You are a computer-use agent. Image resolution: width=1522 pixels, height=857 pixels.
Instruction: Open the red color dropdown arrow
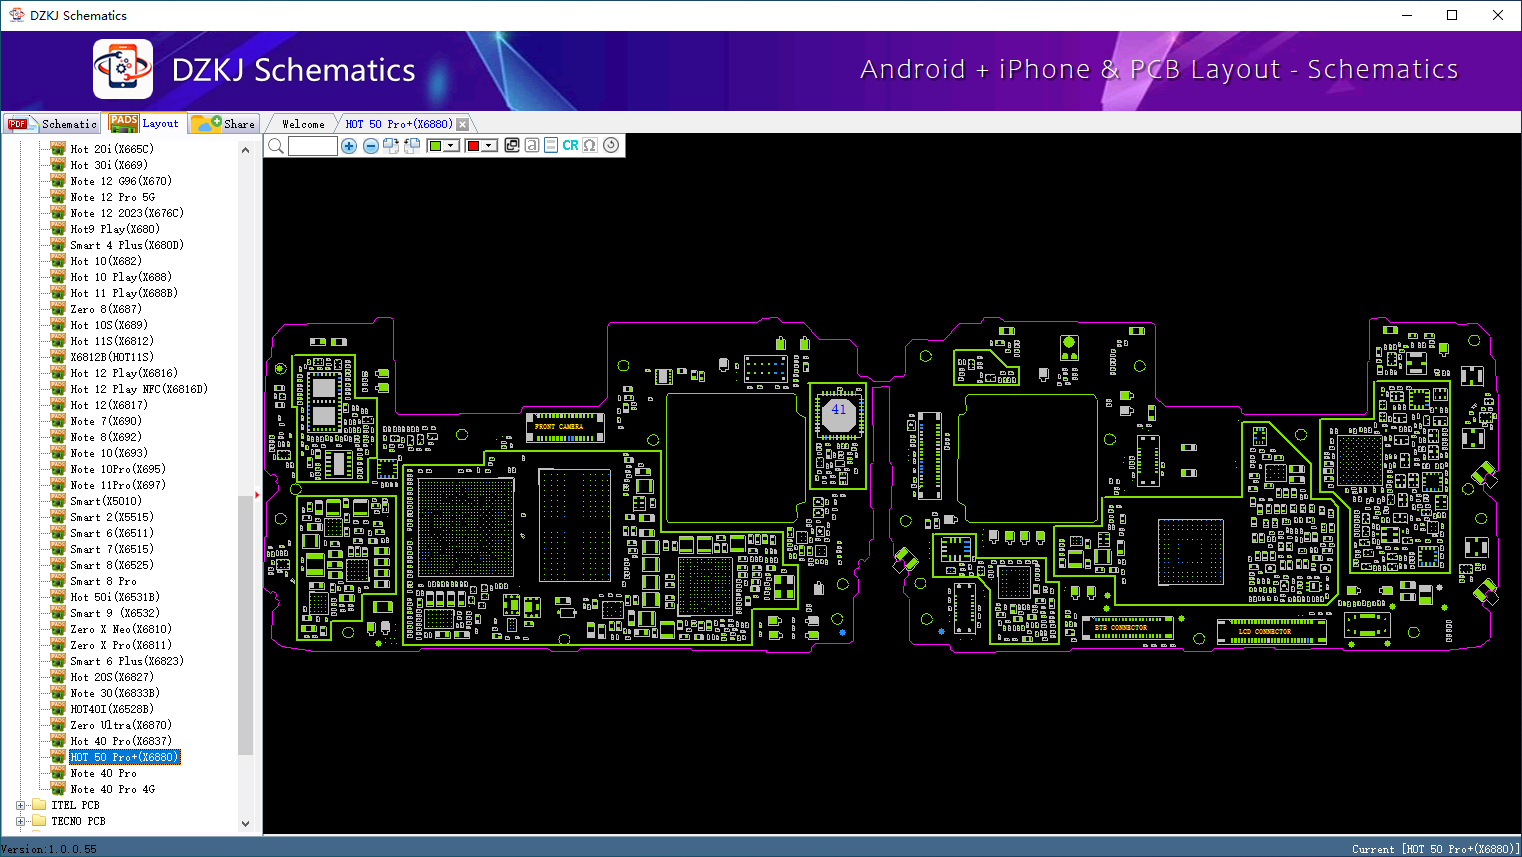point(489,146)
